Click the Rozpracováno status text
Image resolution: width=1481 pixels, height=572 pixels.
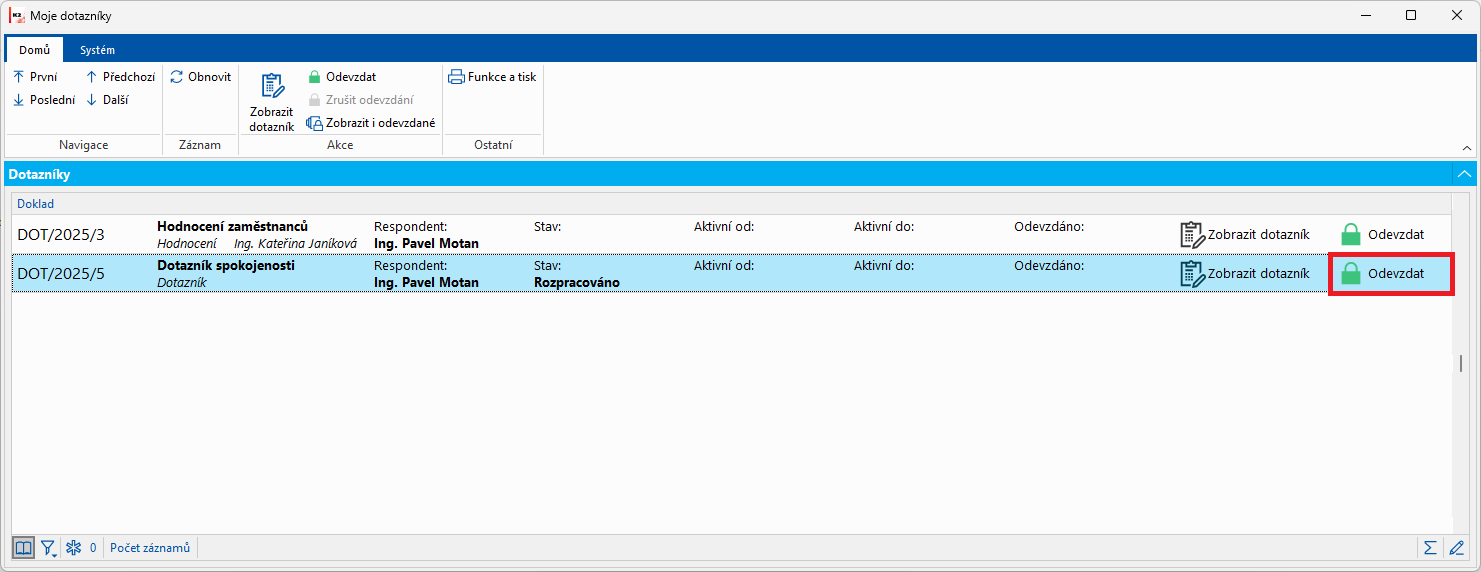(577, 283)
